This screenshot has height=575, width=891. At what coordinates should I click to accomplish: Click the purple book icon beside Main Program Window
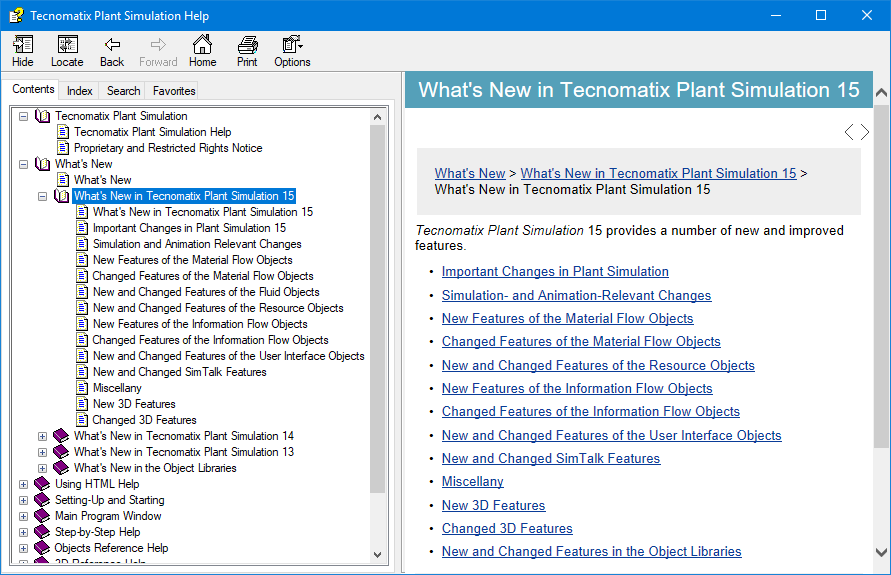coord(42,515)
